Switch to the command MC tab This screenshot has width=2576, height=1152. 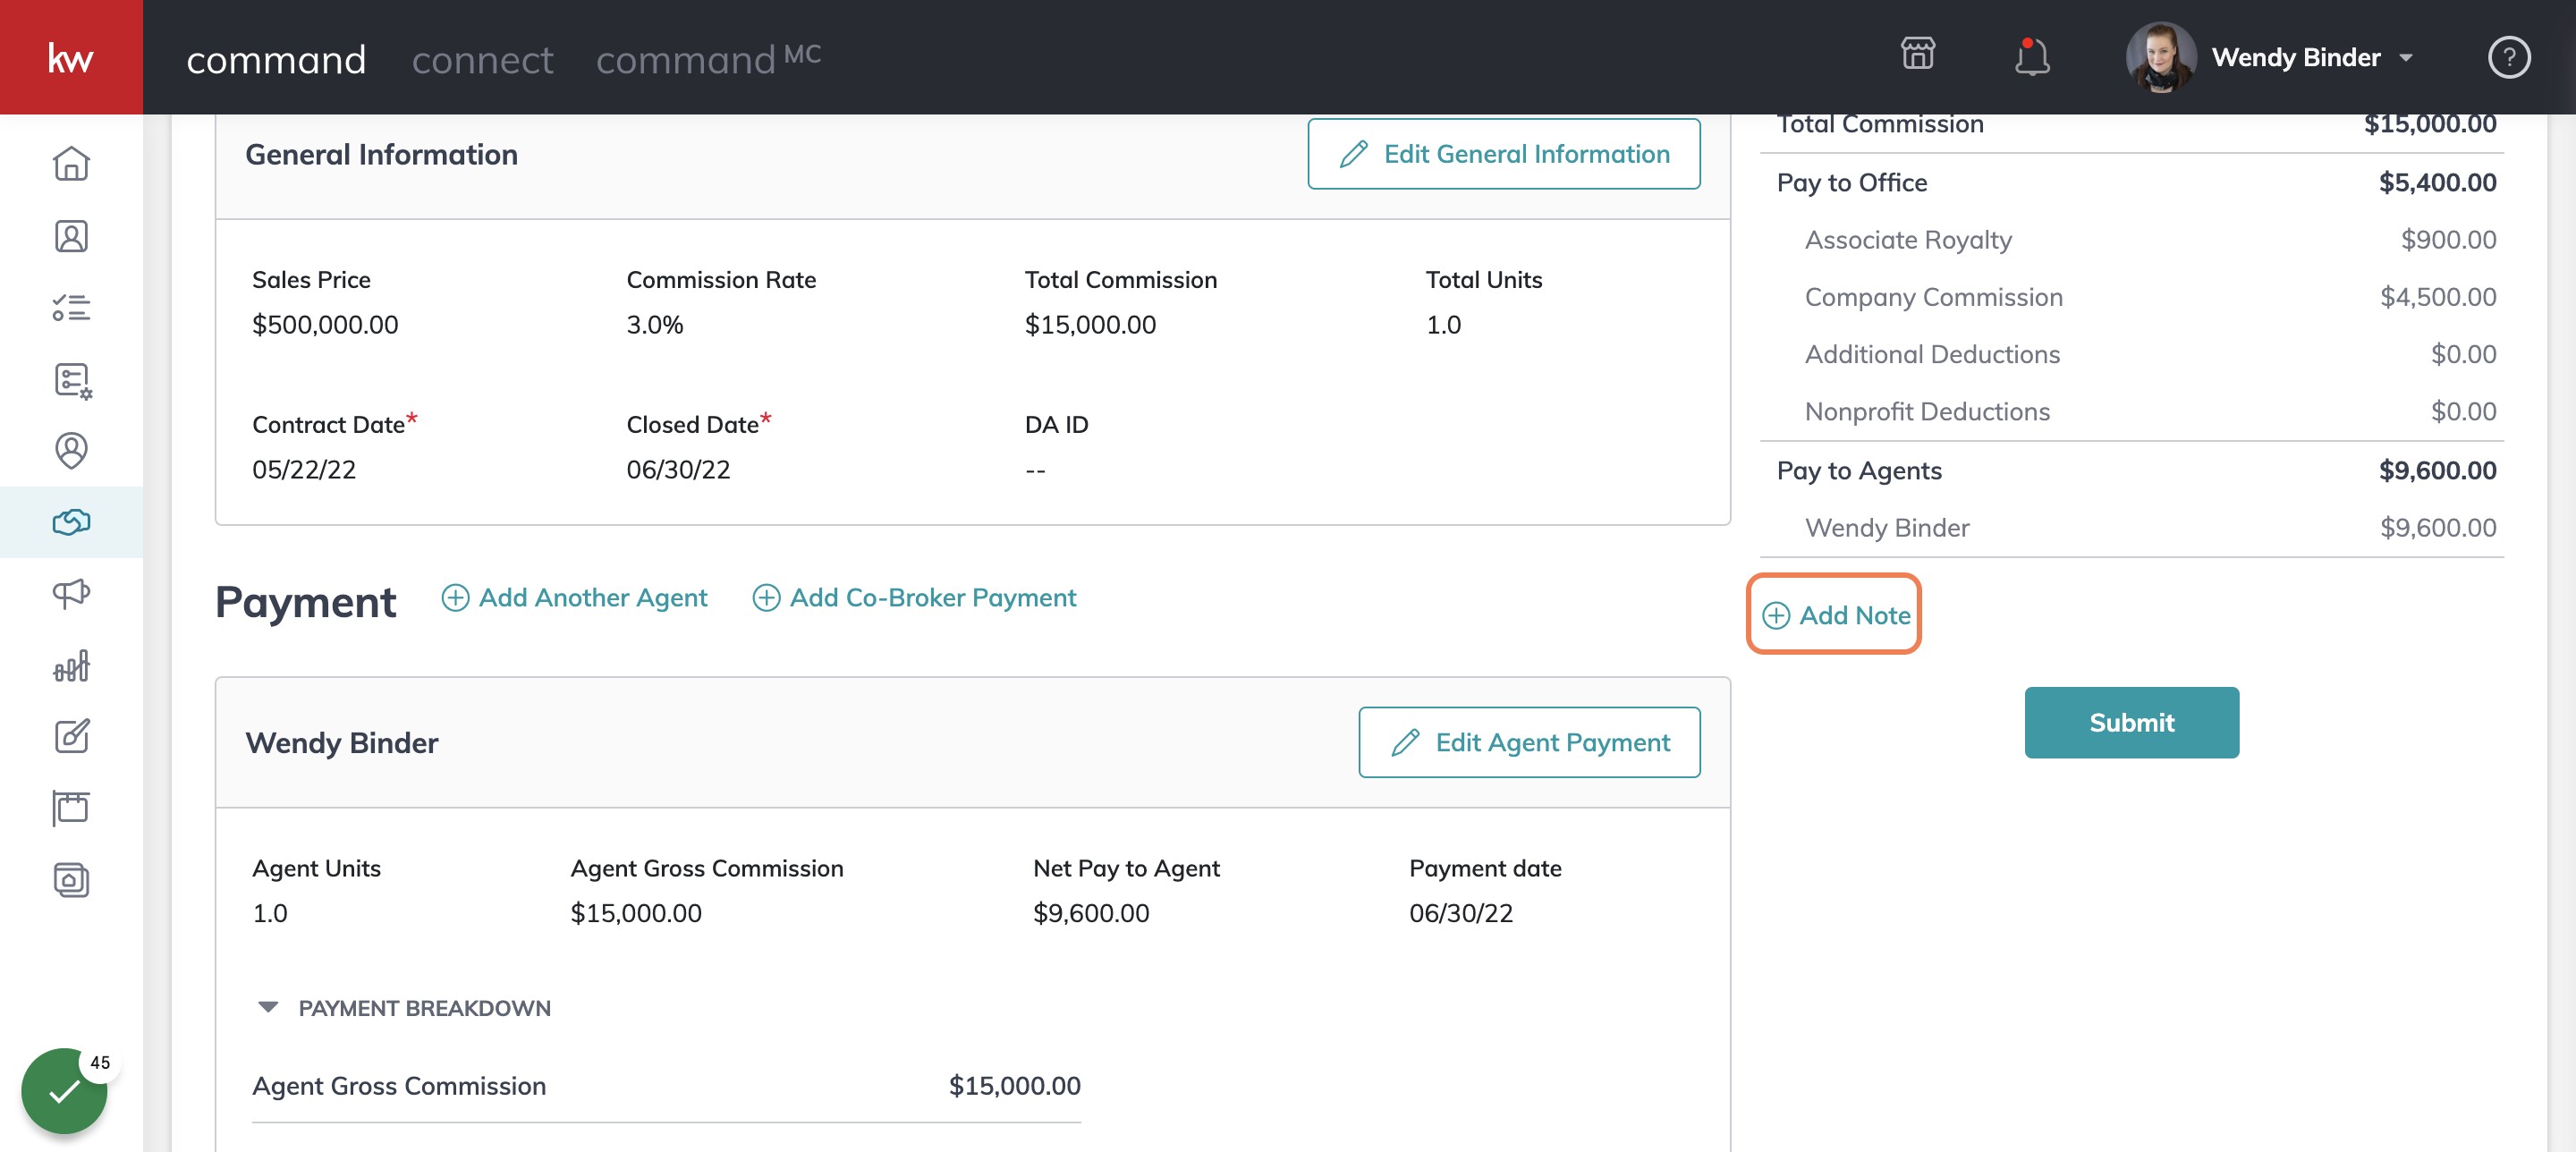click(x=708, y=59)
